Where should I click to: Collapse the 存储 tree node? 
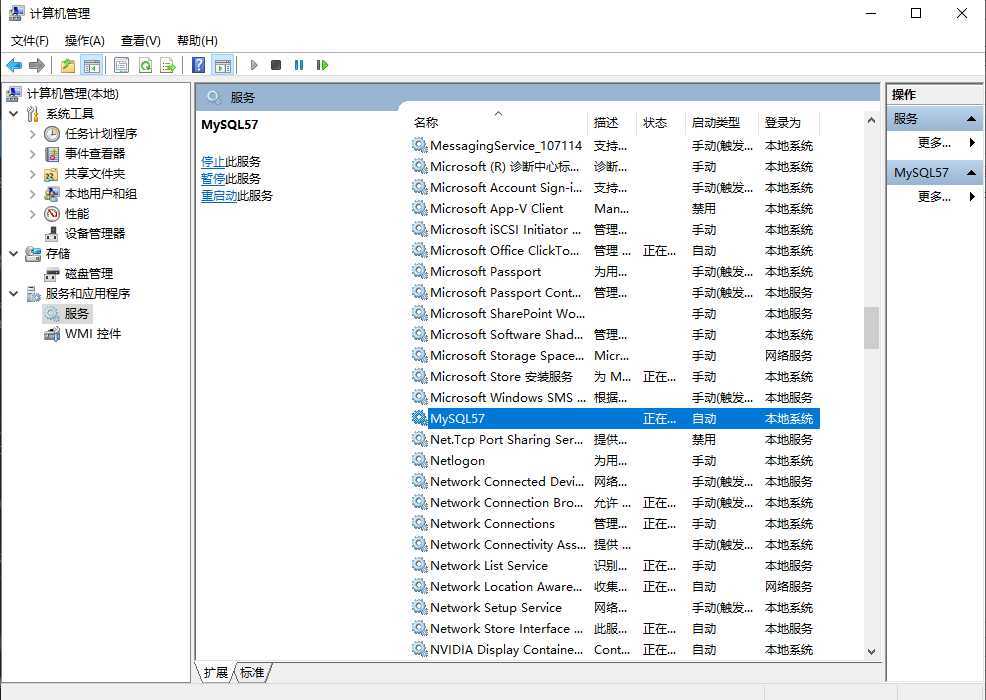click(14, 253)
